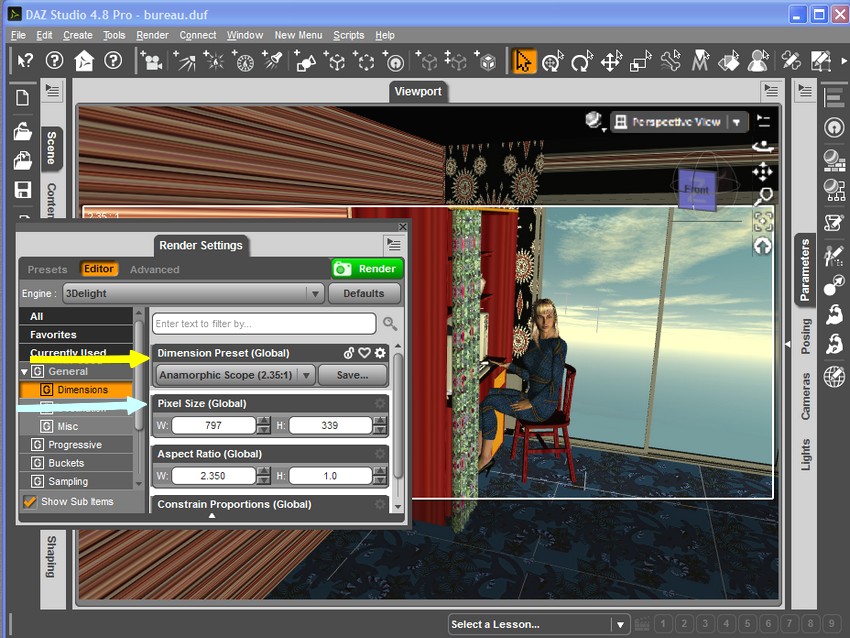Switch to the Advanced tab
The width and height of the screenshot is (850, 638).
(154, 269)
